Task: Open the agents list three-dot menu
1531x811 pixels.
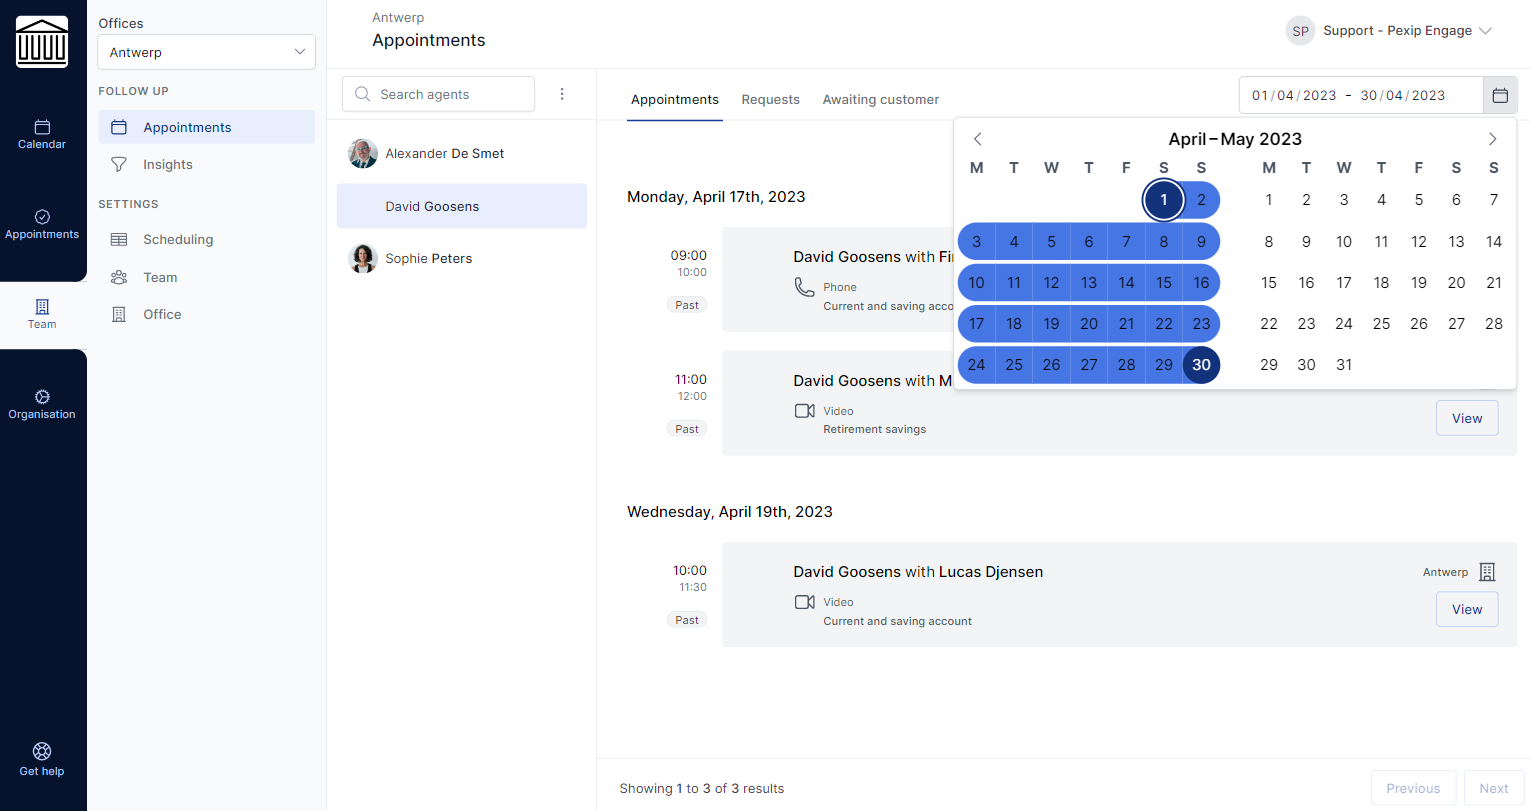Action: [562, 94]
